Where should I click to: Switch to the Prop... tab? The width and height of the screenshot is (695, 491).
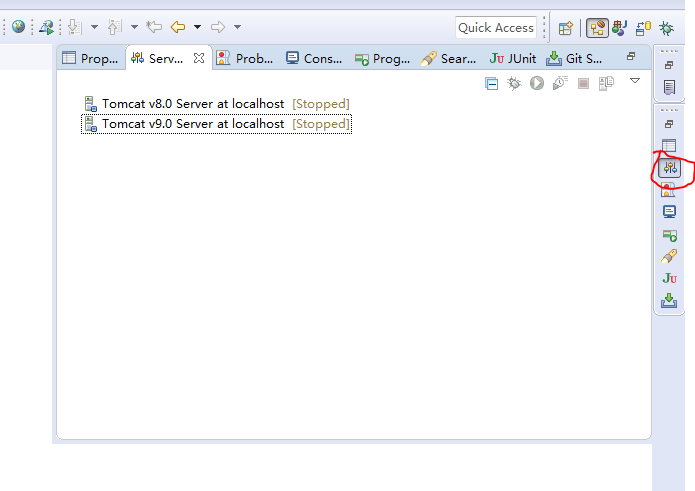point(90,58)
